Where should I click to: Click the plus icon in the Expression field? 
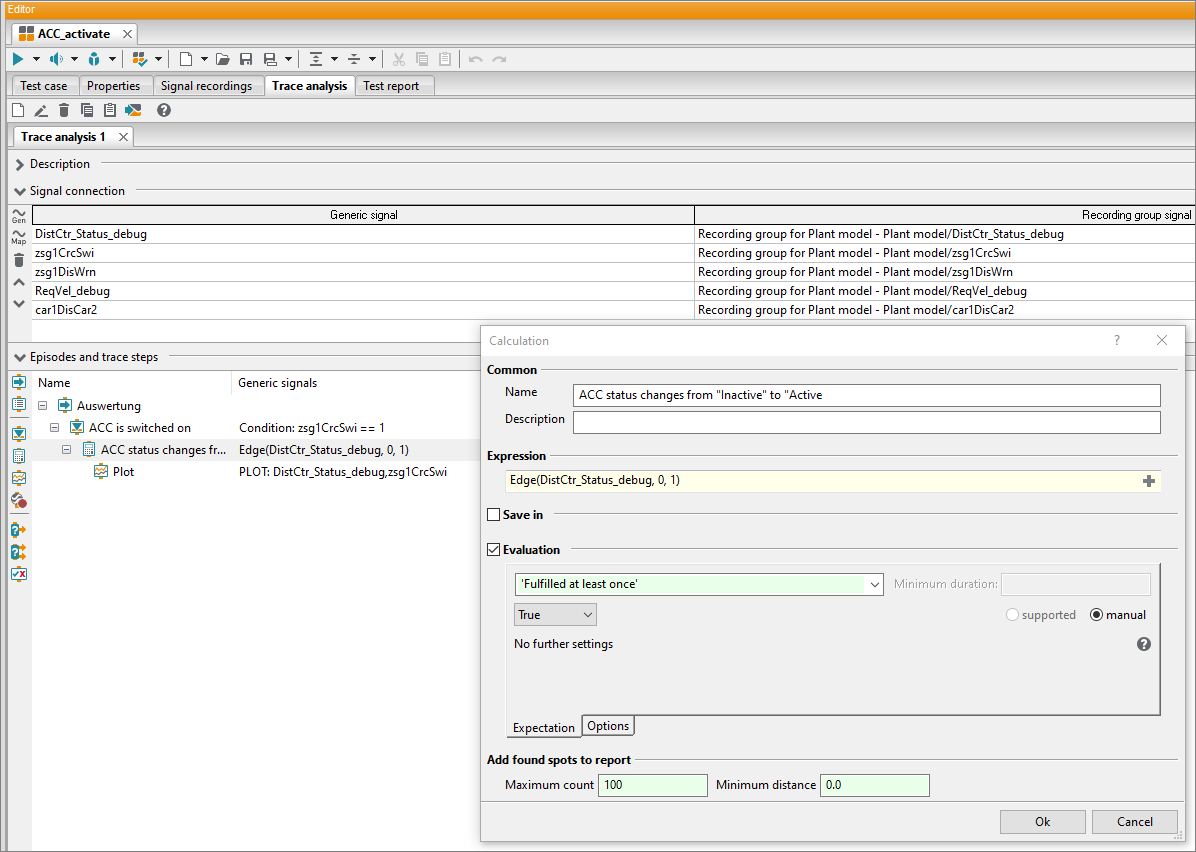pos(1149,481)
